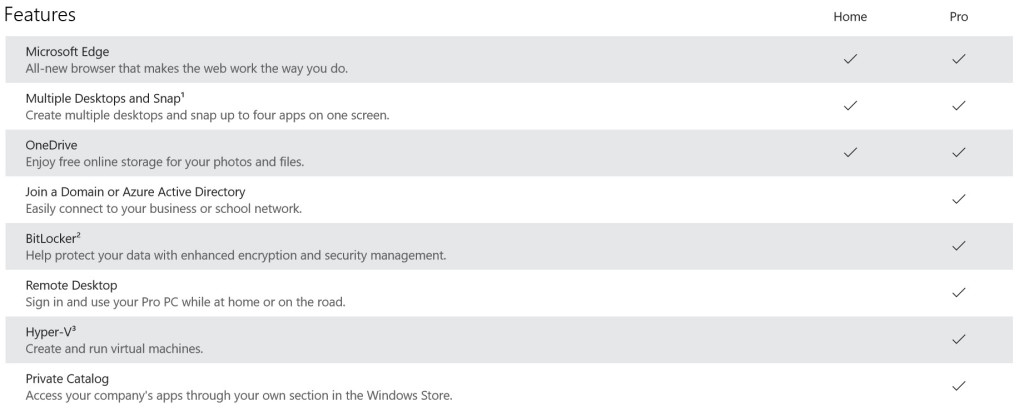The image size is (1024, 411).
Task: Click the Features heading
Action: pos(40,16)
